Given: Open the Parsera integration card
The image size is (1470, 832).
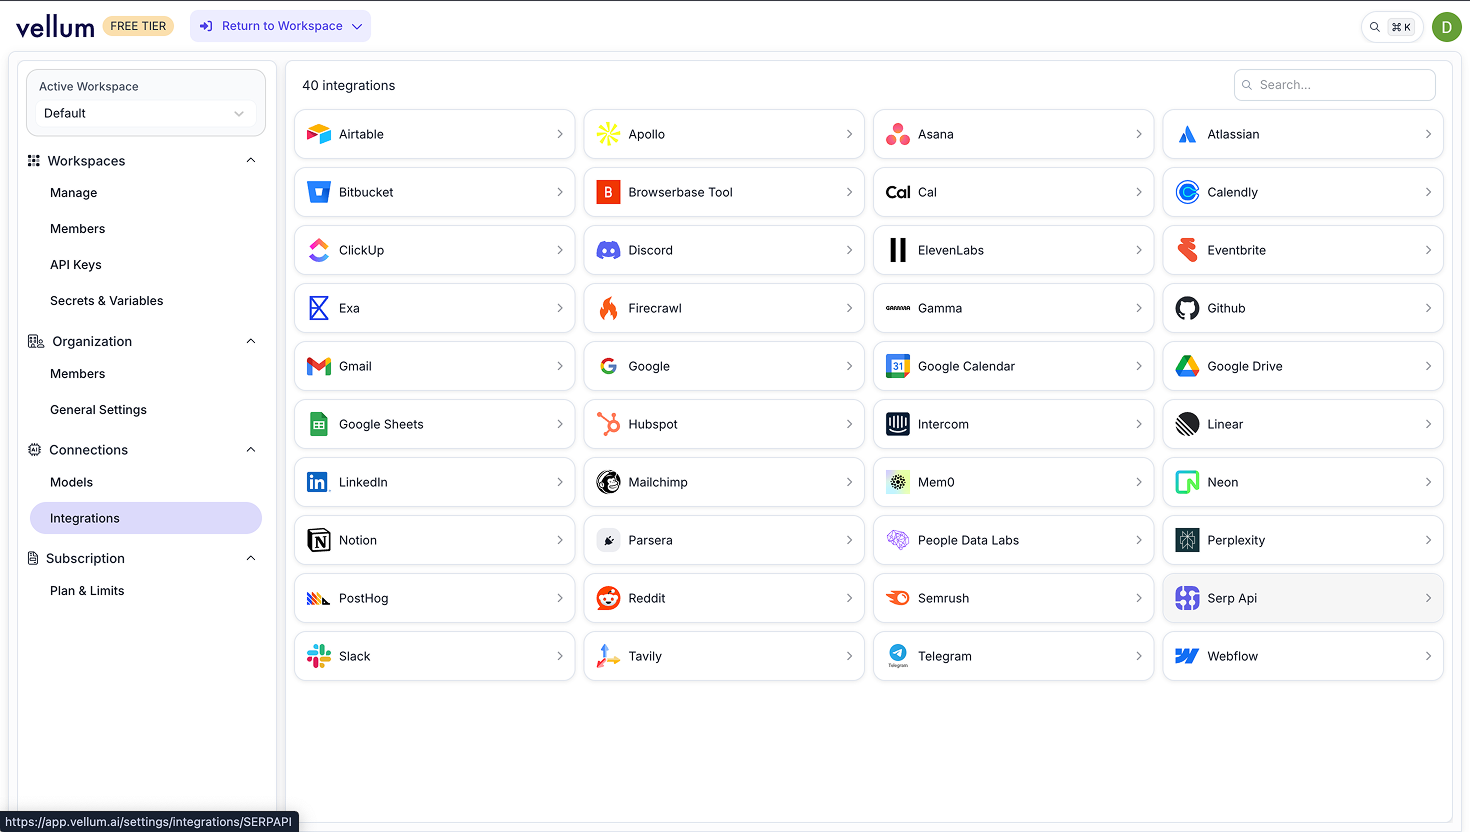Looking at the screenshot, I should click(x=724, y=540).
